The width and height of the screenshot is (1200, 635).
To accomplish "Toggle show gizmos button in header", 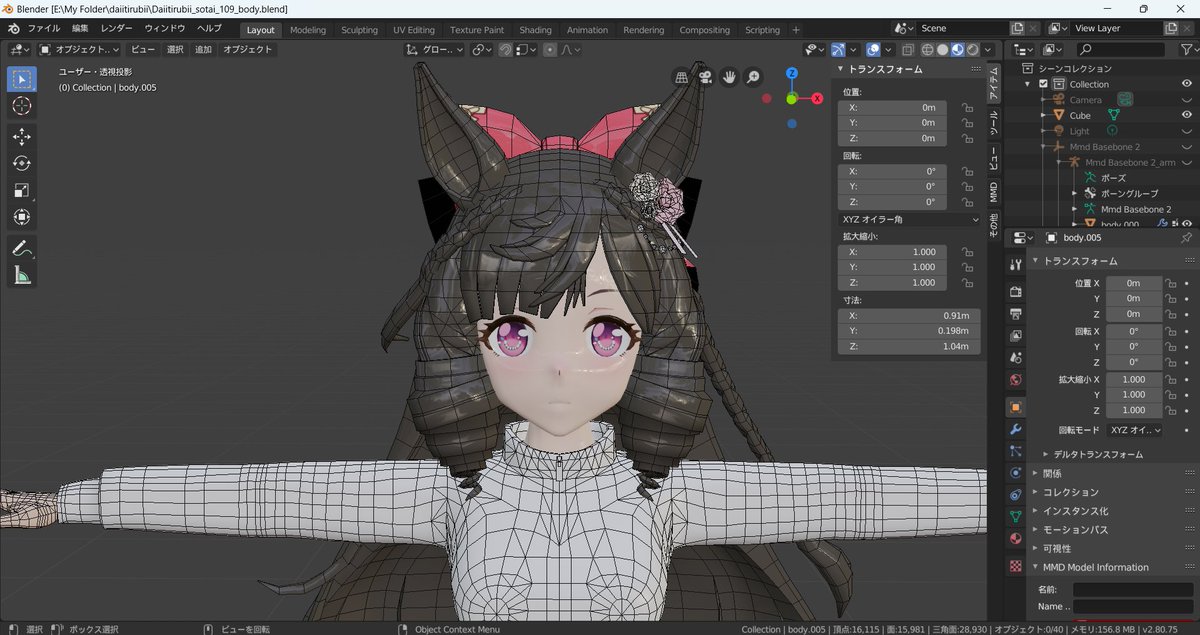I will click(838, 49).
